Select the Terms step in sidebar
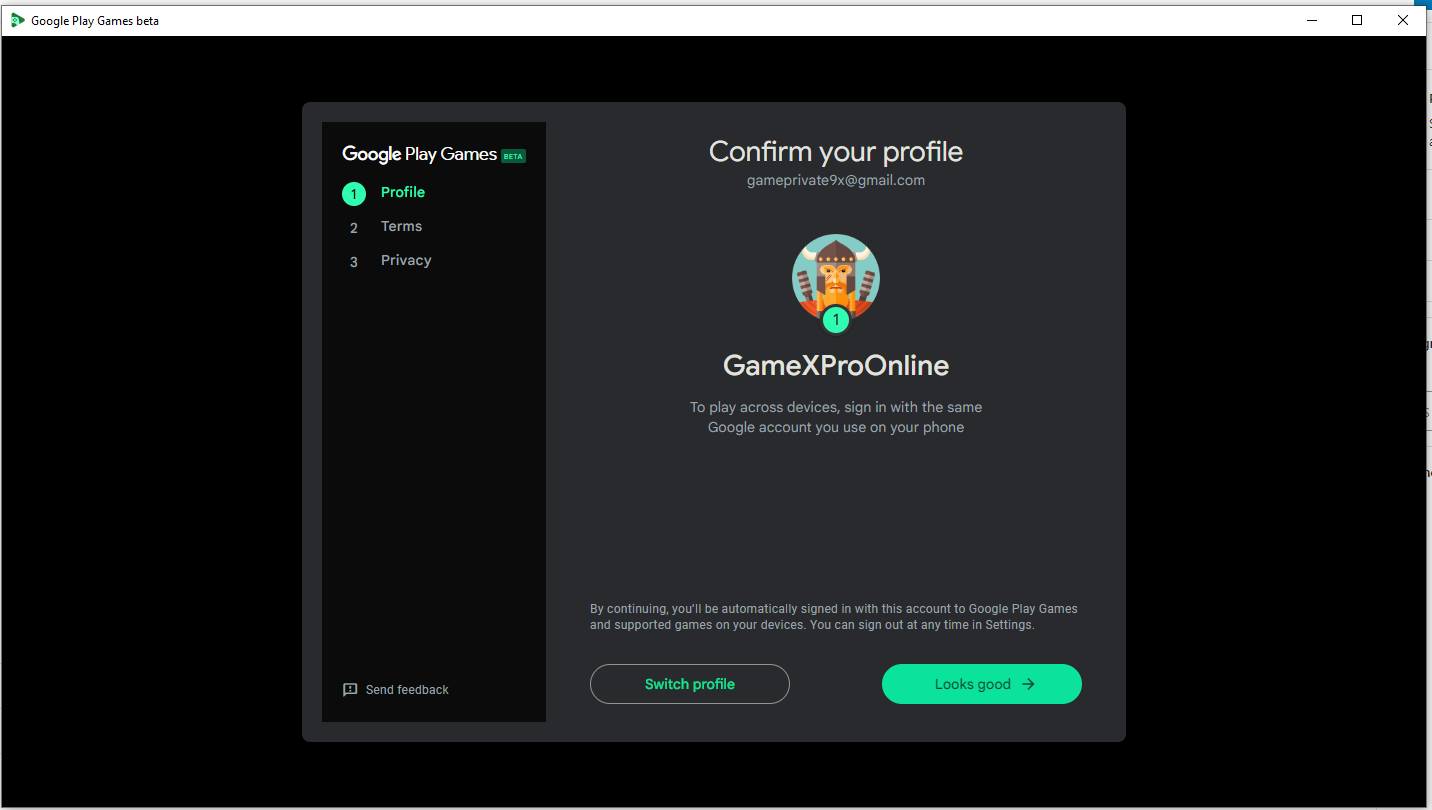The image size is (1432, 810). [401, 225]
